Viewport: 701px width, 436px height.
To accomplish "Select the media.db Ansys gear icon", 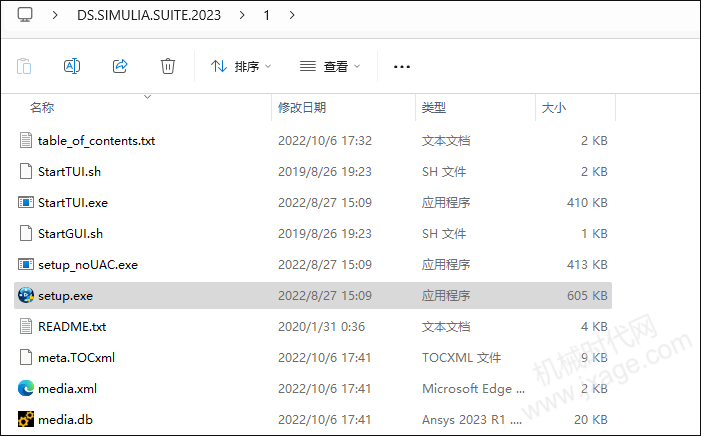I will tap(26, 419).
